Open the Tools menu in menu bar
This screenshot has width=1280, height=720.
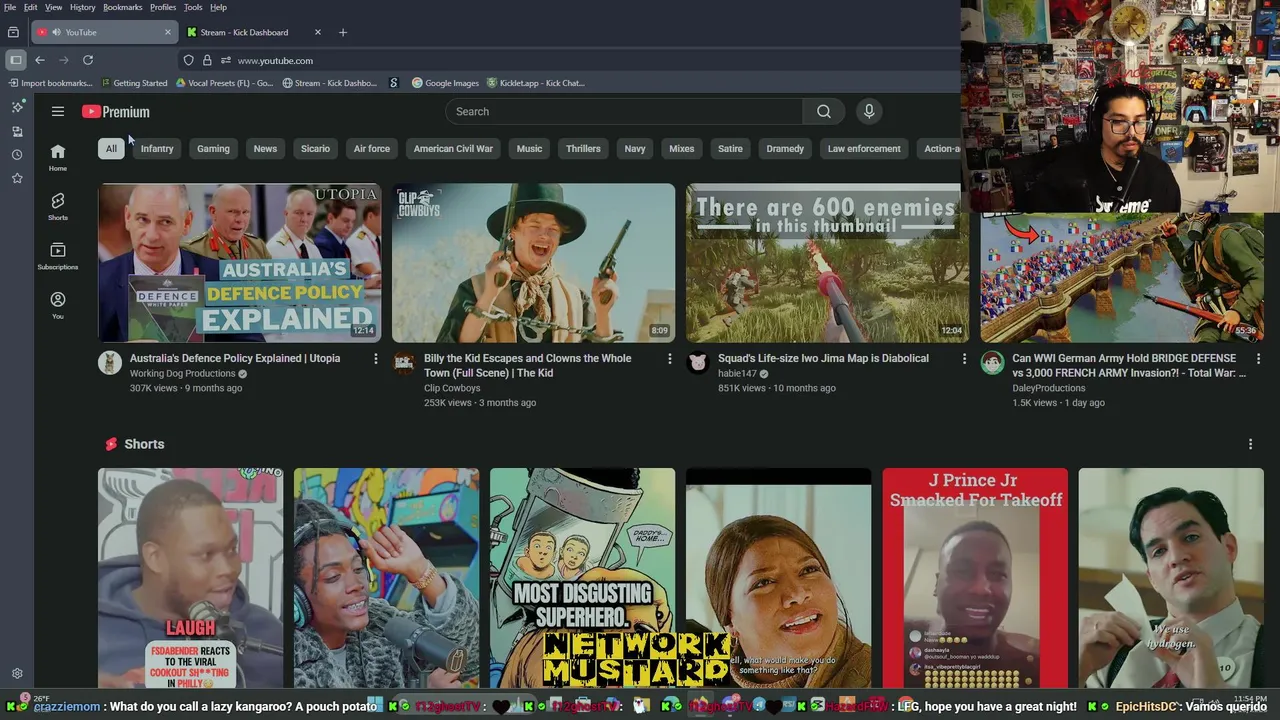tap(193, 7)
